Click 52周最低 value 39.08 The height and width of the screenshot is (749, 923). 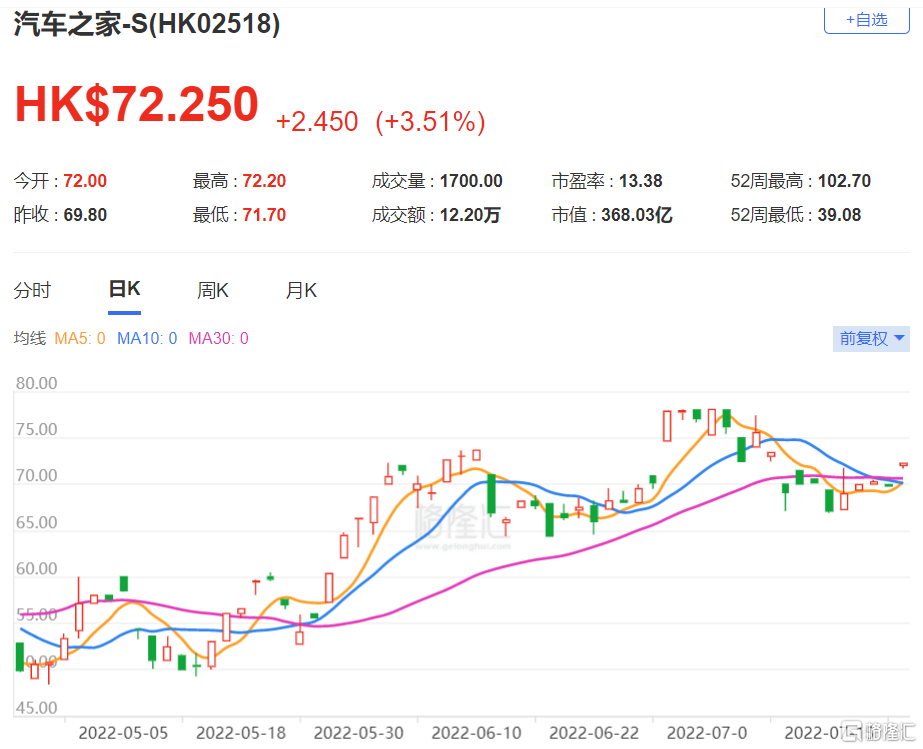pos(839,215)
